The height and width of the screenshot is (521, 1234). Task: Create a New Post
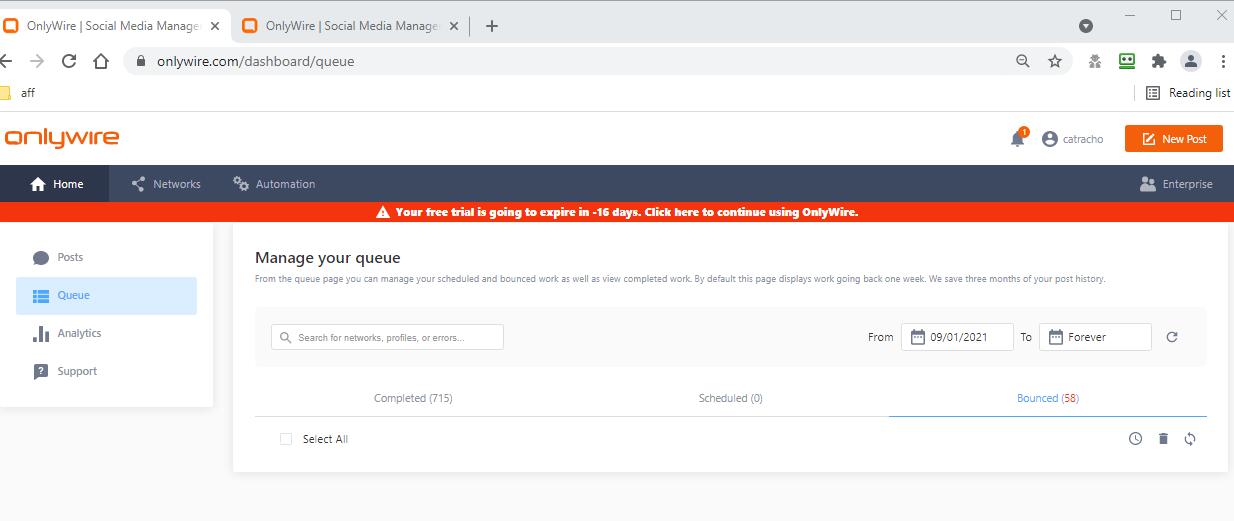click(x=1173, y=139)
